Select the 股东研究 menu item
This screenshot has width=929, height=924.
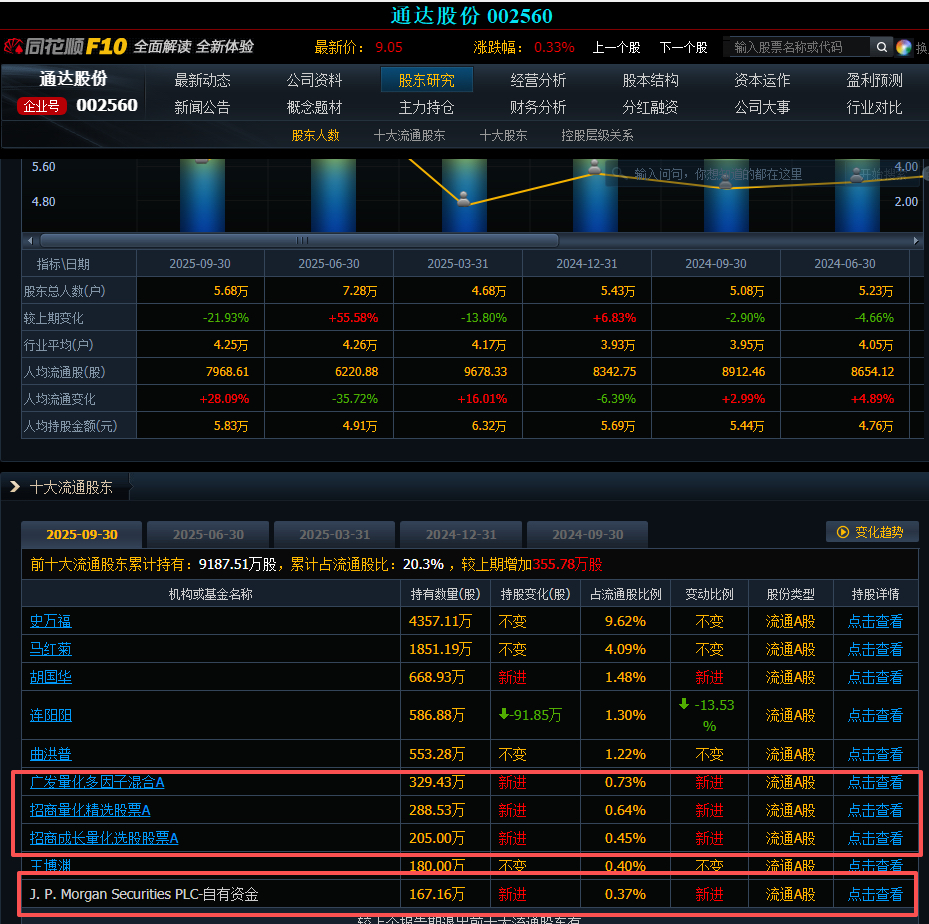(x=427, y=80)
